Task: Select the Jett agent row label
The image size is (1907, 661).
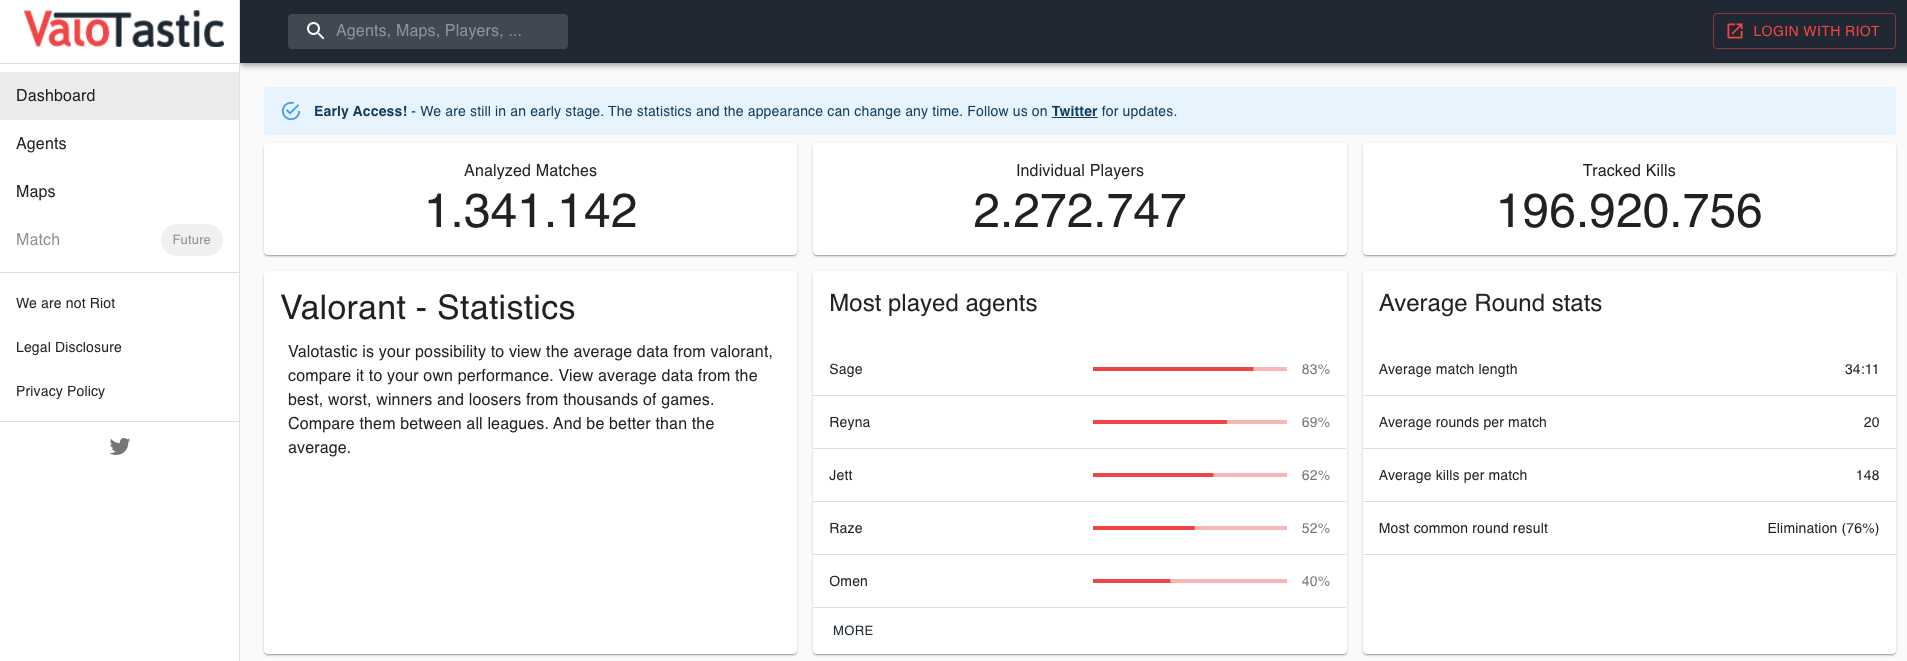Action: pos(841,475)
